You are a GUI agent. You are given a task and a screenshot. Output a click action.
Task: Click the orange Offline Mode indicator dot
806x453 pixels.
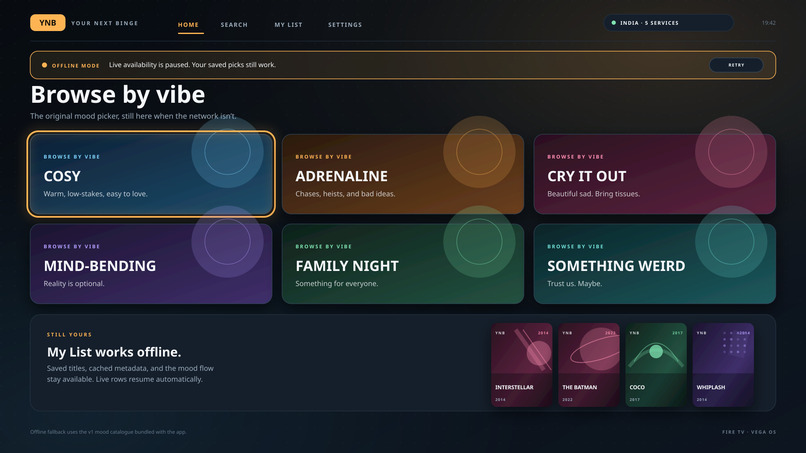(44, 65)
